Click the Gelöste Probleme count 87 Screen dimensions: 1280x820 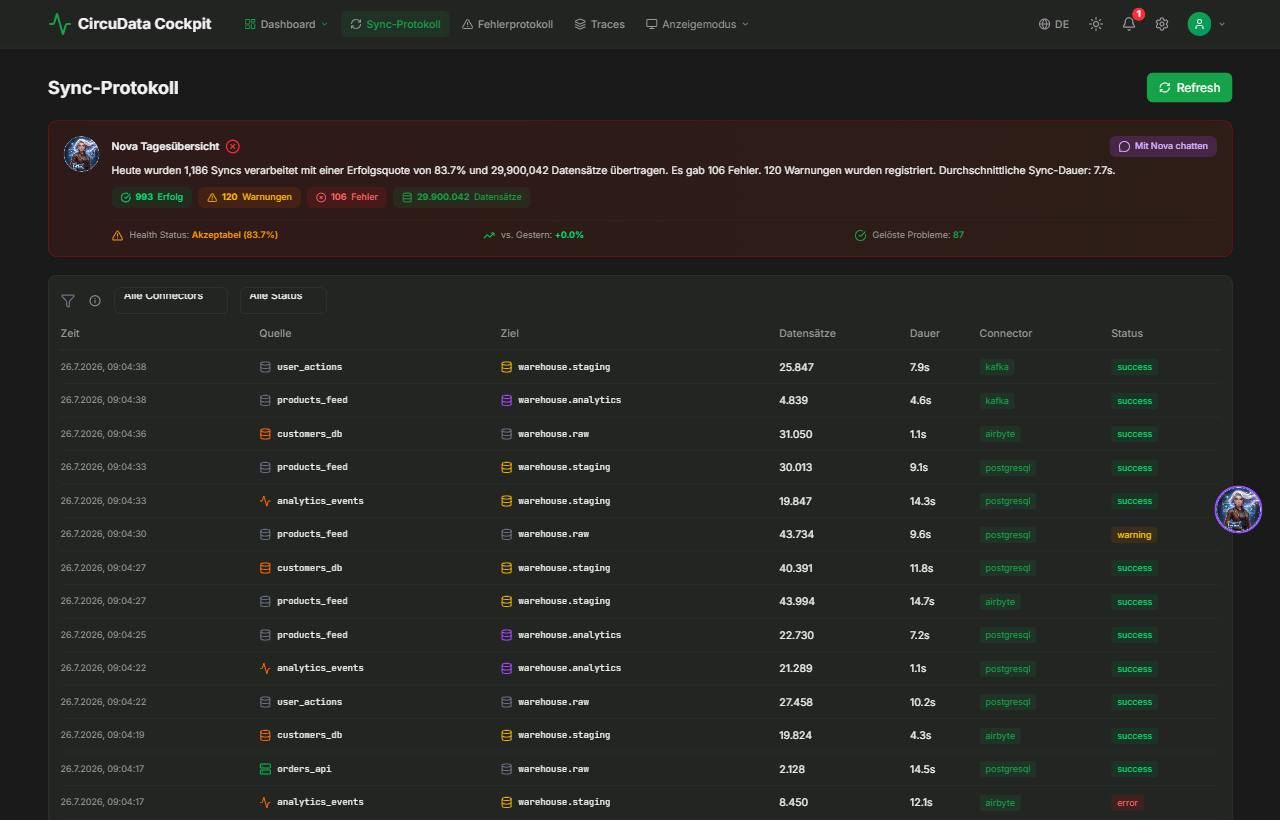click(x=958, y=235)
